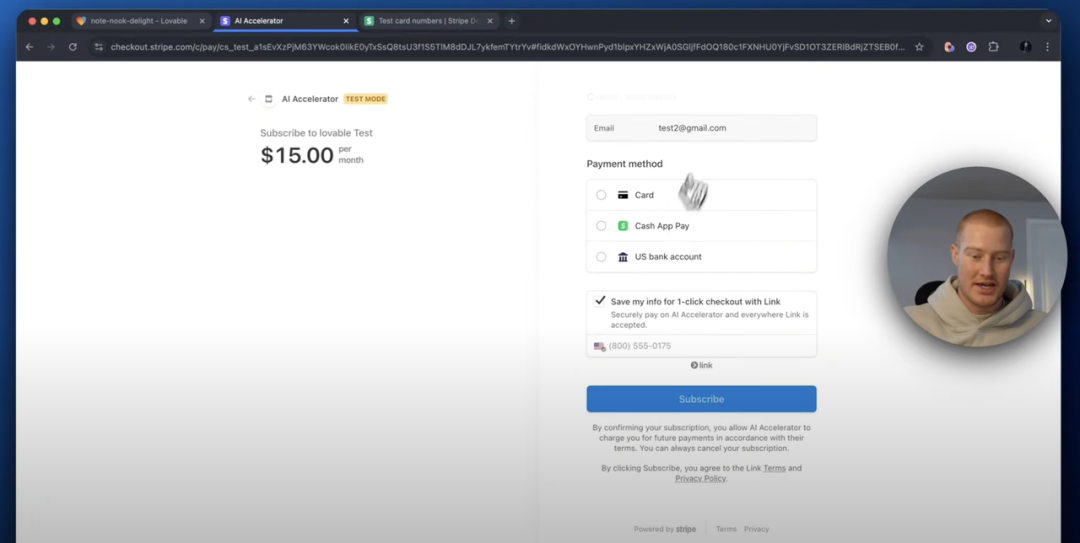Click the back arrow next to AI Accelerator
Viewport: 1080px width, 543px height.
point(251,99)
